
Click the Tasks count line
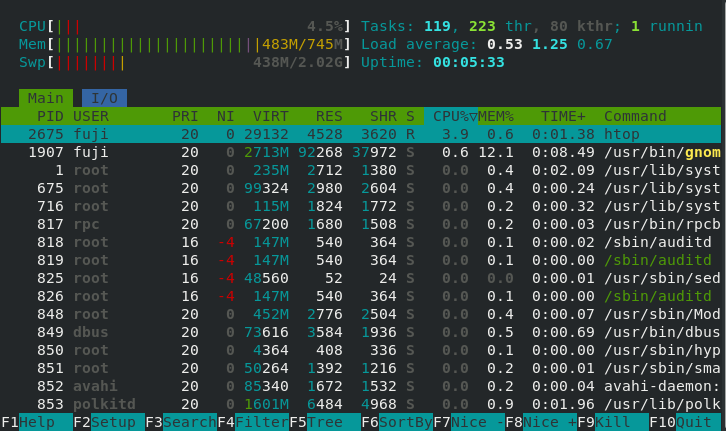(532, 26)
